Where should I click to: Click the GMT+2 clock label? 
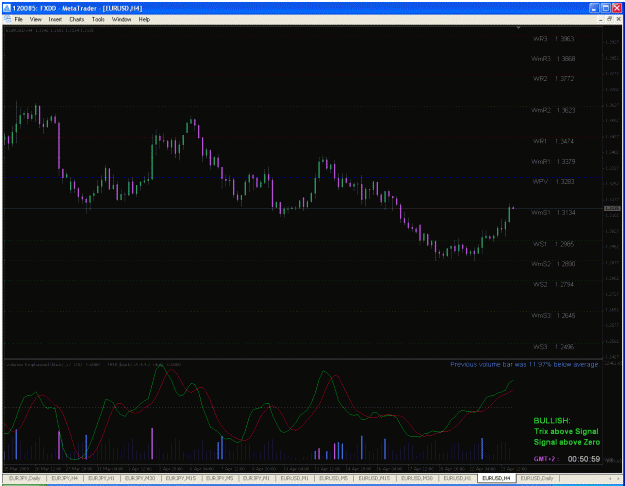tap(546, 459)
